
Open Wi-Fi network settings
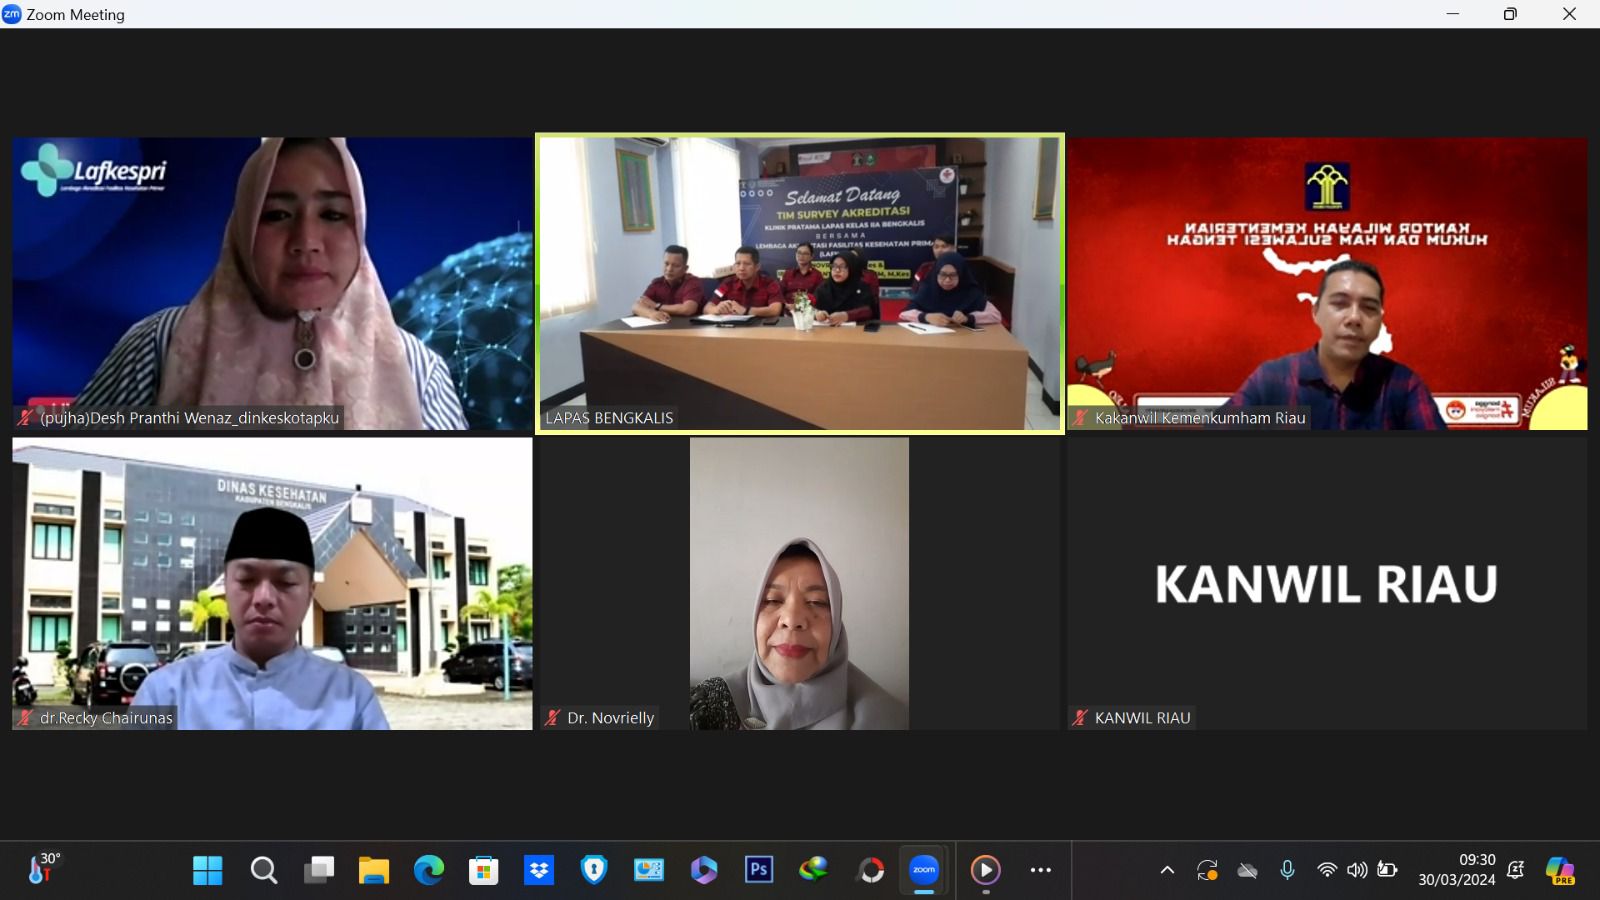1327,871
